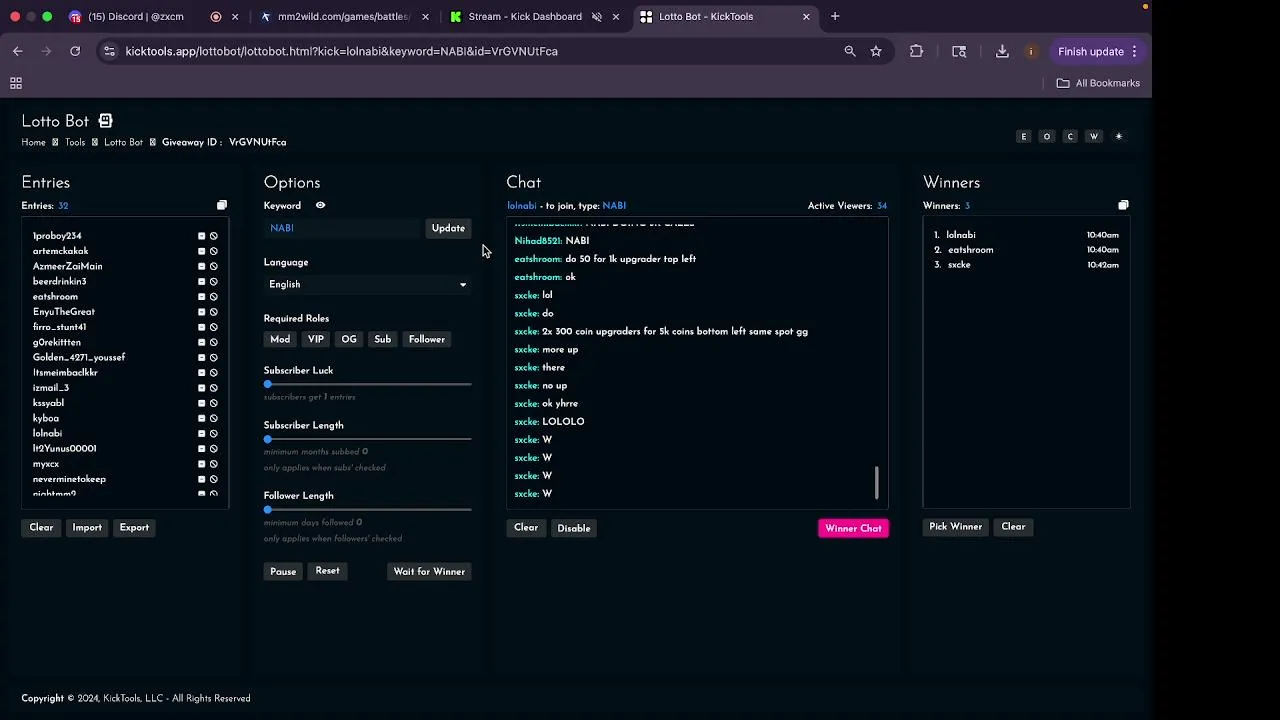Viewport: 1280px width, 720px height.
Task: Bookmark this page with the star icon
Action: point(876,51)
